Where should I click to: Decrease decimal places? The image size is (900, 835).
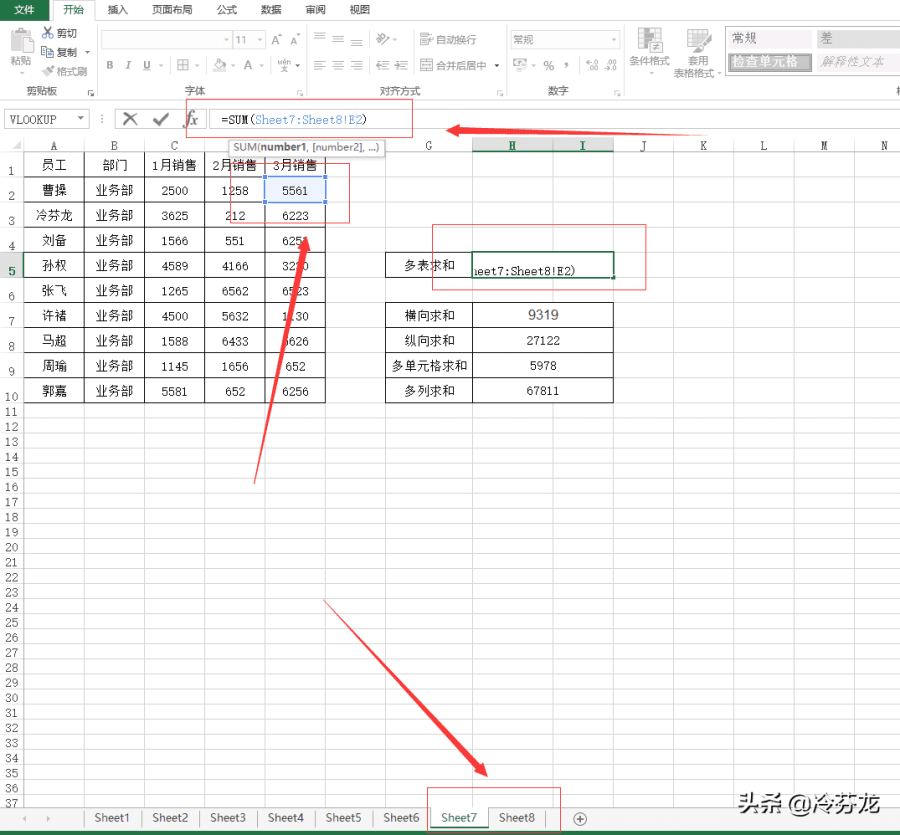coord(611,65)
